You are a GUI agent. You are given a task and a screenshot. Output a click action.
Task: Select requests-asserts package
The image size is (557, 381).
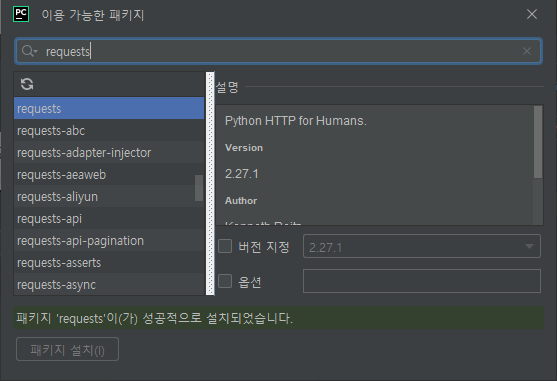click(109, 262)
